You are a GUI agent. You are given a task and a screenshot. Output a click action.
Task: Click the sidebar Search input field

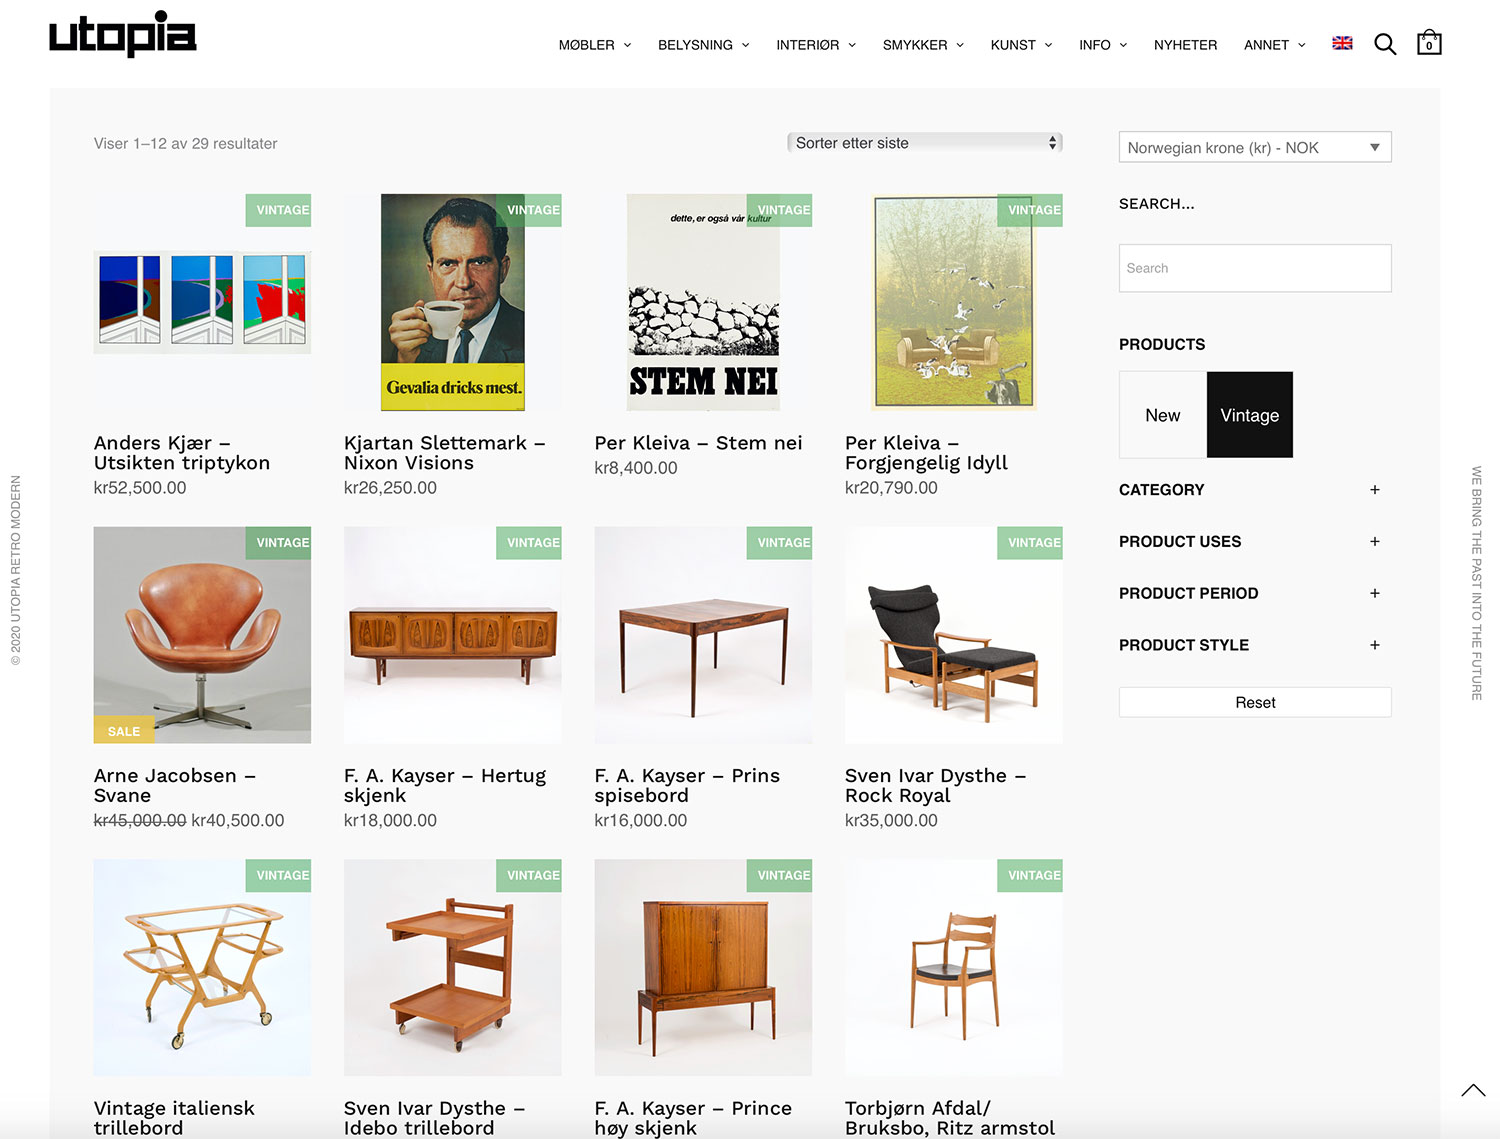1255,268
